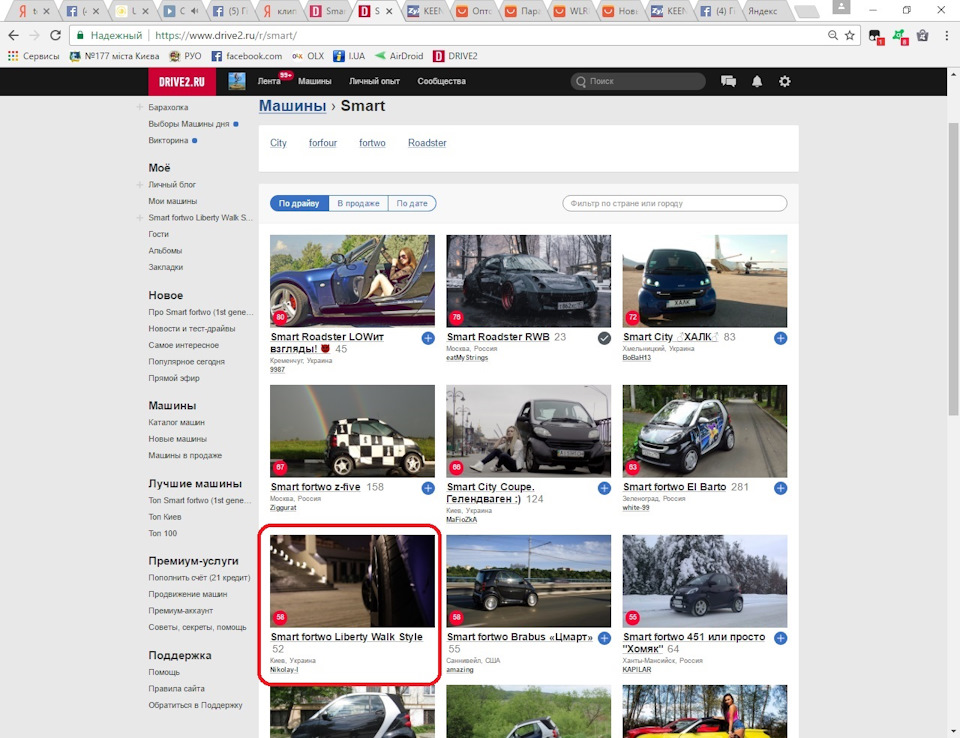Open messages chat icon in header

[728, 81]
